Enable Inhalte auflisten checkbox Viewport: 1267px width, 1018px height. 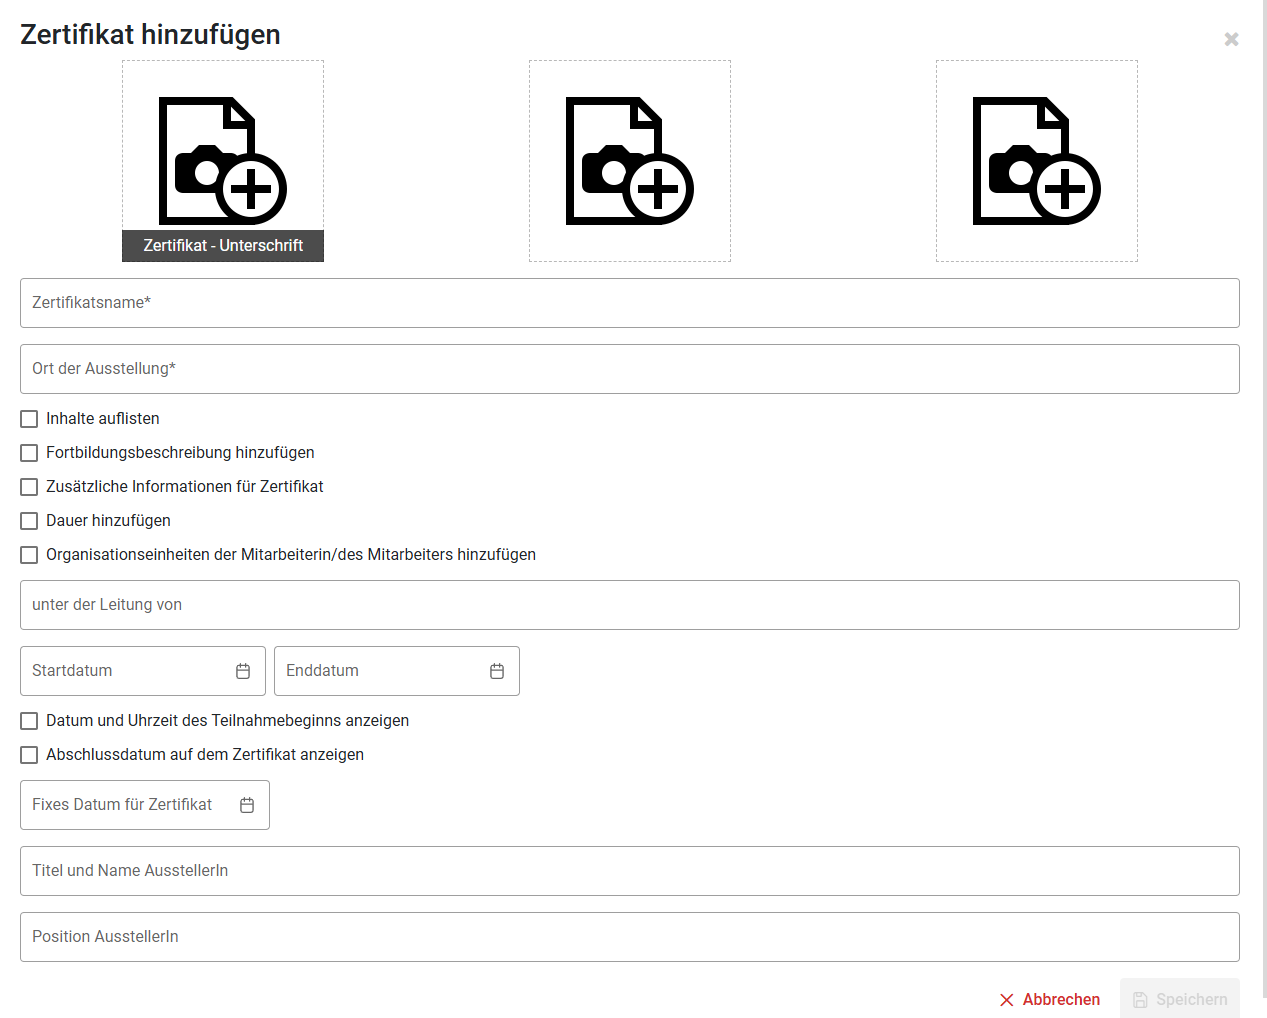(x=30, y=419)
